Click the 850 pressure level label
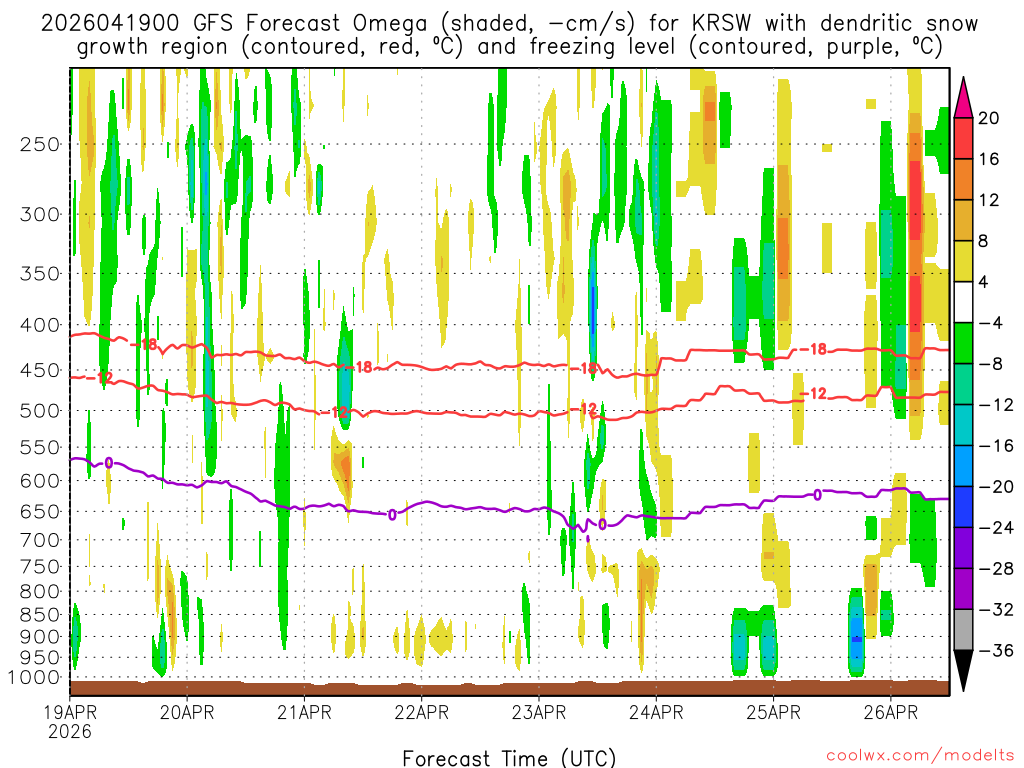 (x=40, y=615)
